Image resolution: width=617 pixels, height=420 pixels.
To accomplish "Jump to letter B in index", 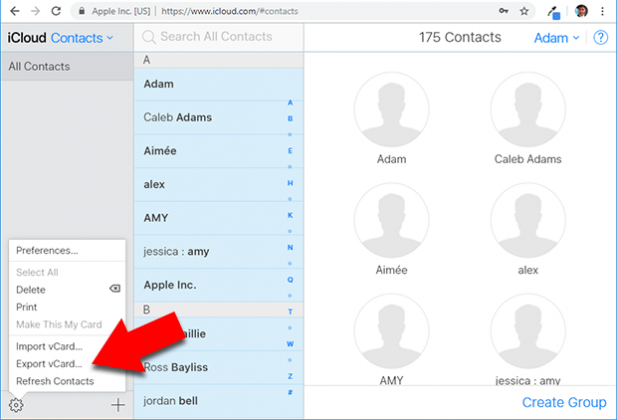I will [x=290, y=118].
